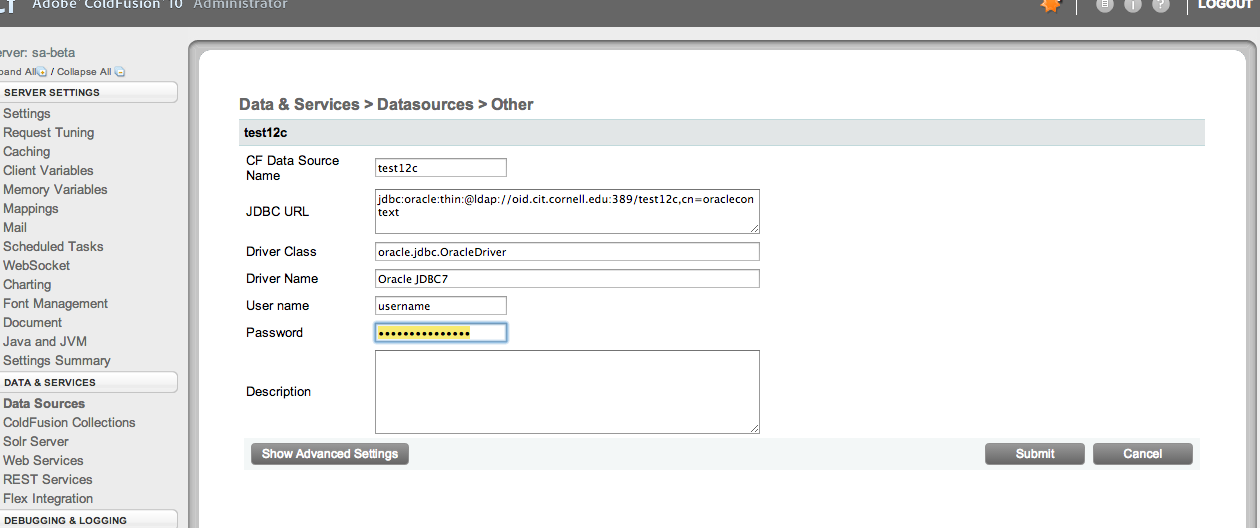The width and height of the screenshot is (1260, 528).
Task: Open the help question mark icon
Action: (x=1161, y=5)
